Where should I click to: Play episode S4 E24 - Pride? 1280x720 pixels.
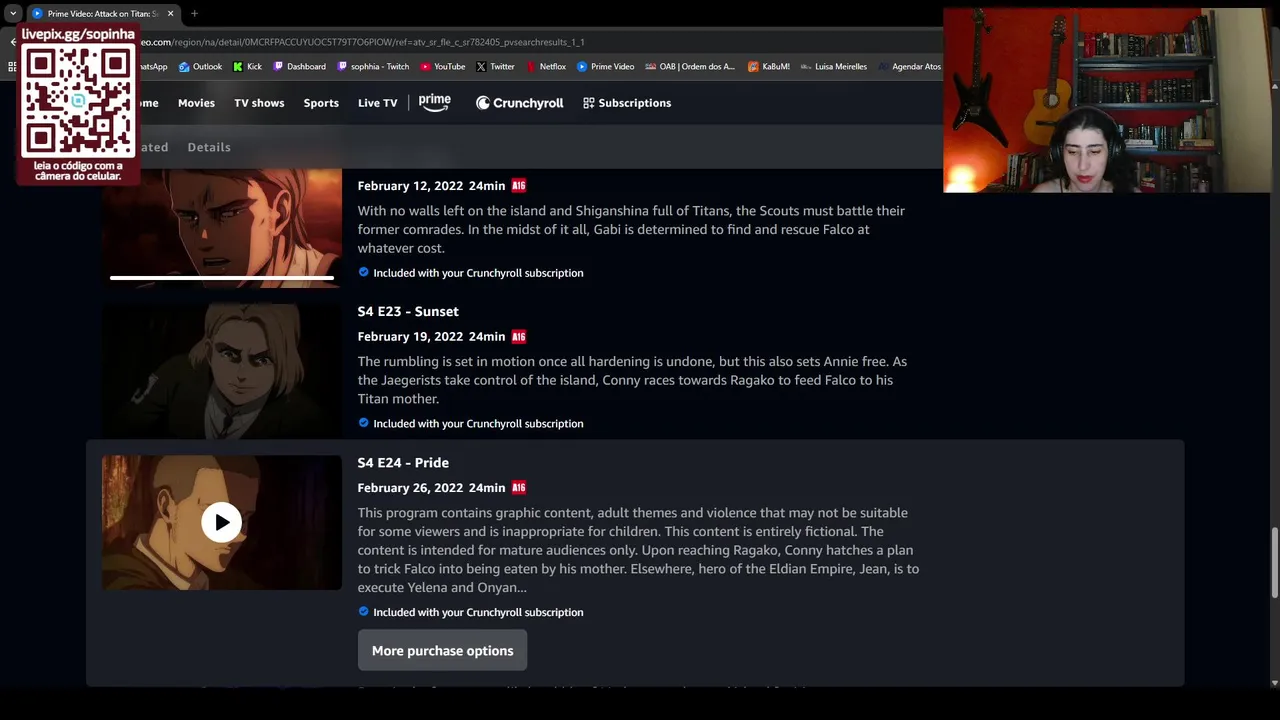tap(221, 522)
